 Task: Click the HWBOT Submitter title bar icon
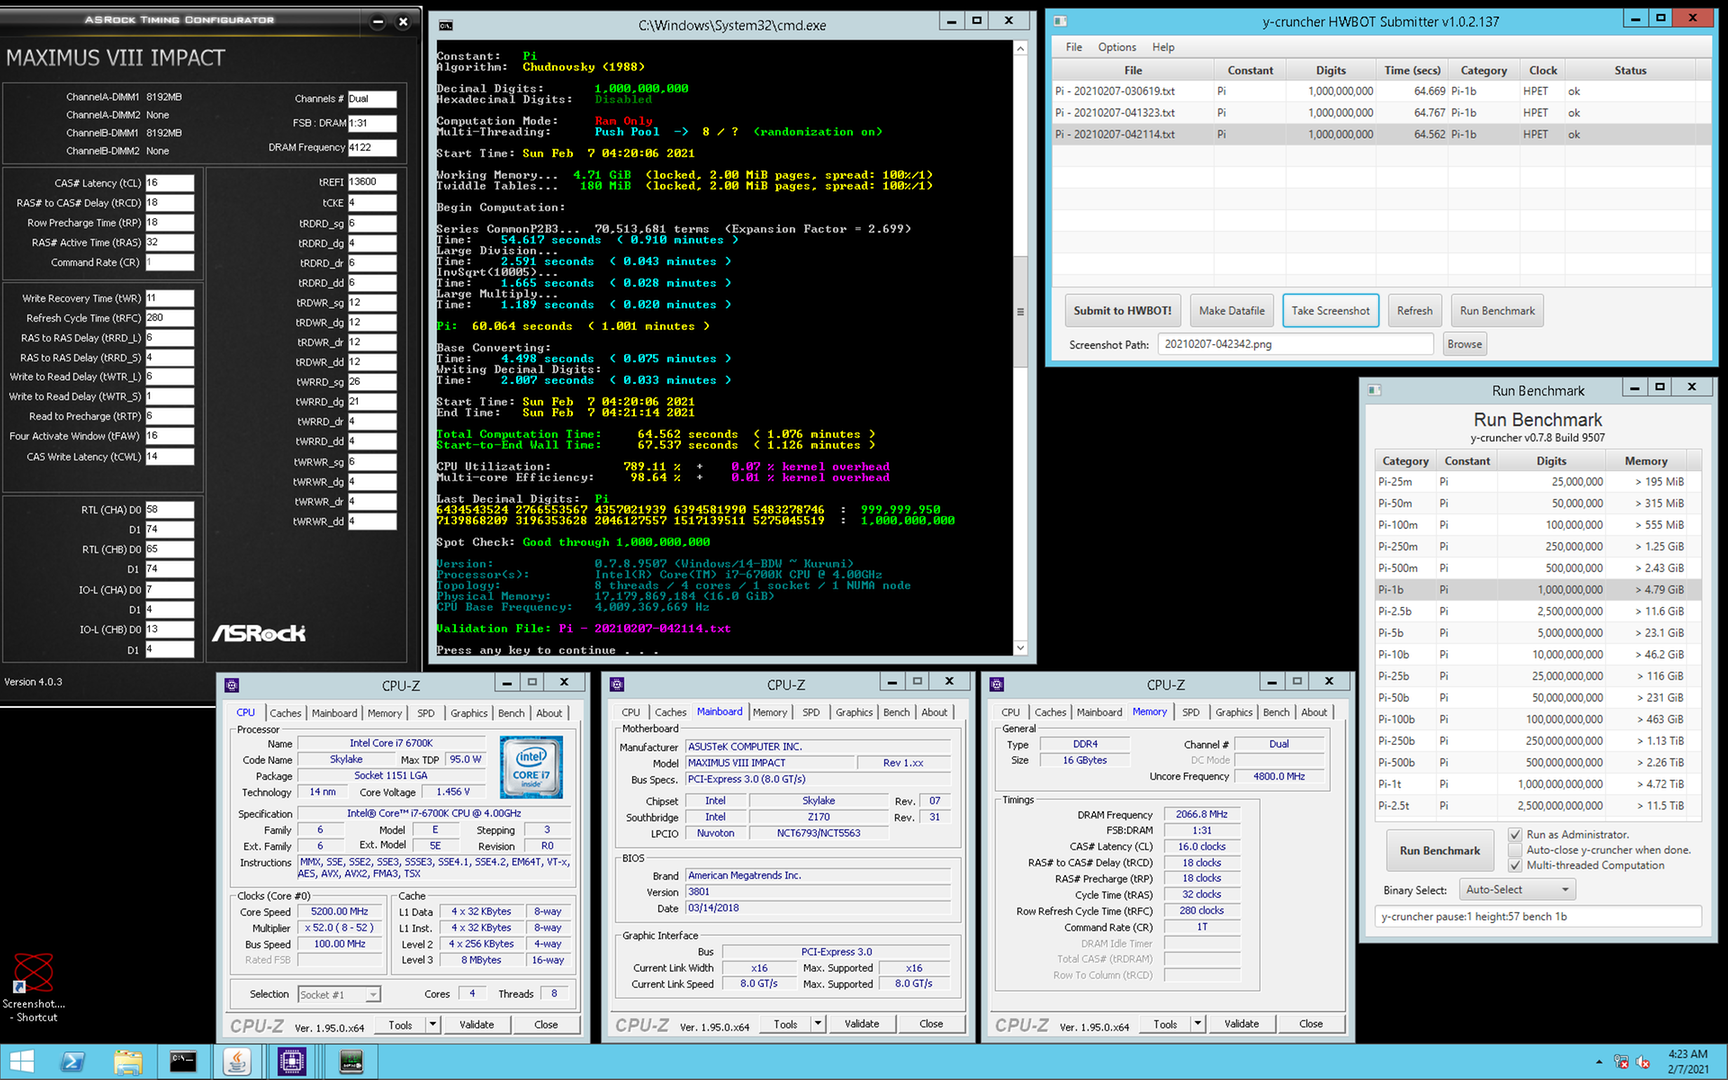1060,21
